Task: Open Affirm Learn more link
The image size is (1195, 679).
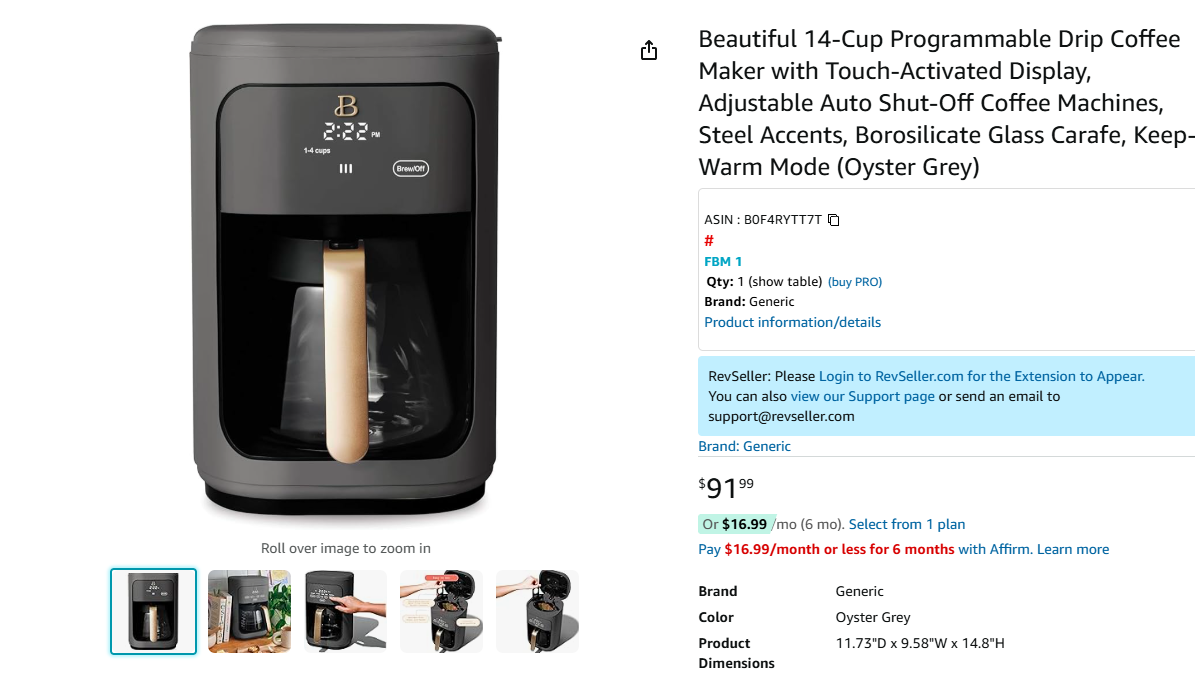Action: coord(1072,549)
